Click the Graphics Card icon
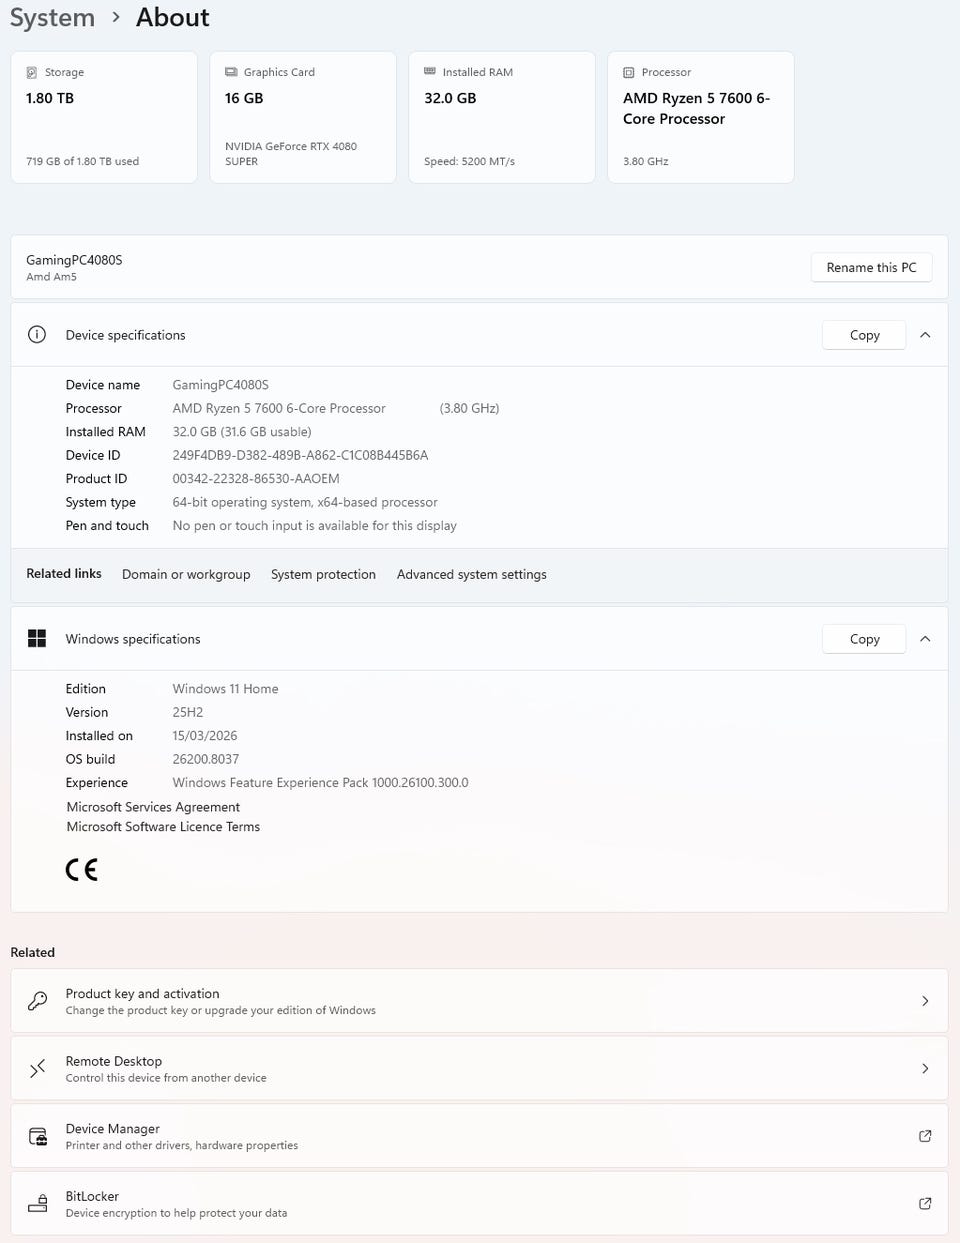The width and height of the screenshot is (960, 1243). [231, 72]
